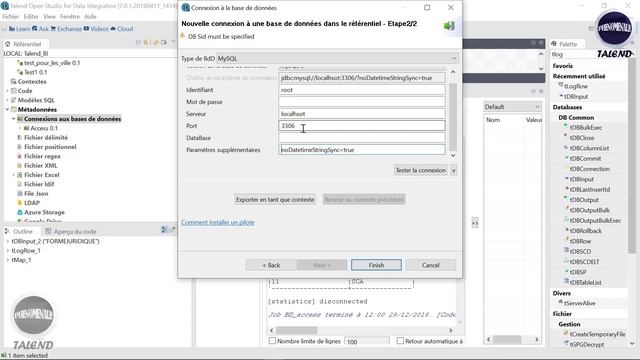Click the Identifiant field containing root

tap(362, 90)
